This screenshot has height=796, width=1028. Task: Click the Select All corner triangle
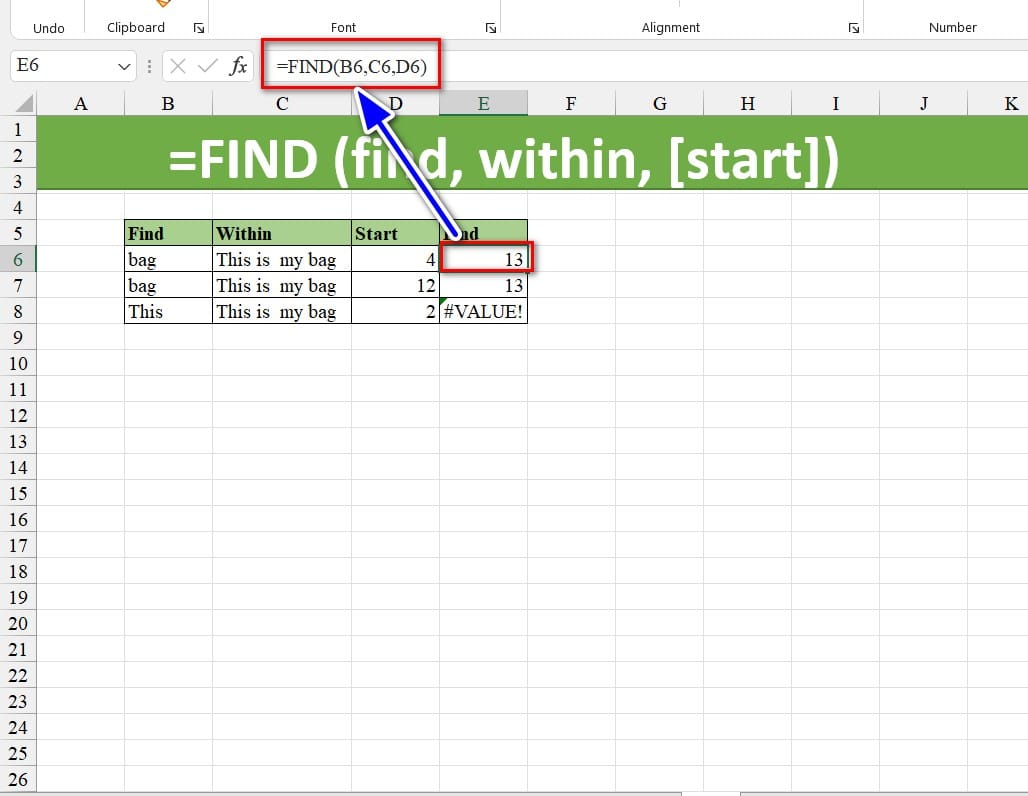pos(23,103)
